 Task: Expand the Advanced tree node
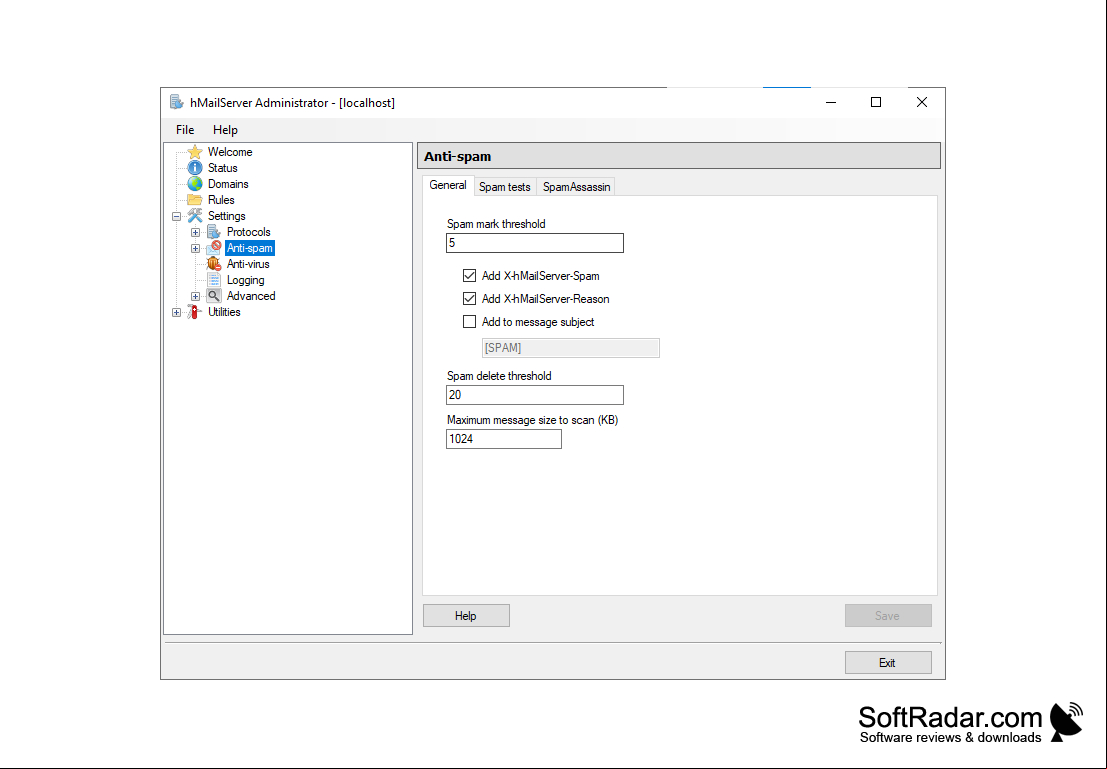(x=196, y=297)
